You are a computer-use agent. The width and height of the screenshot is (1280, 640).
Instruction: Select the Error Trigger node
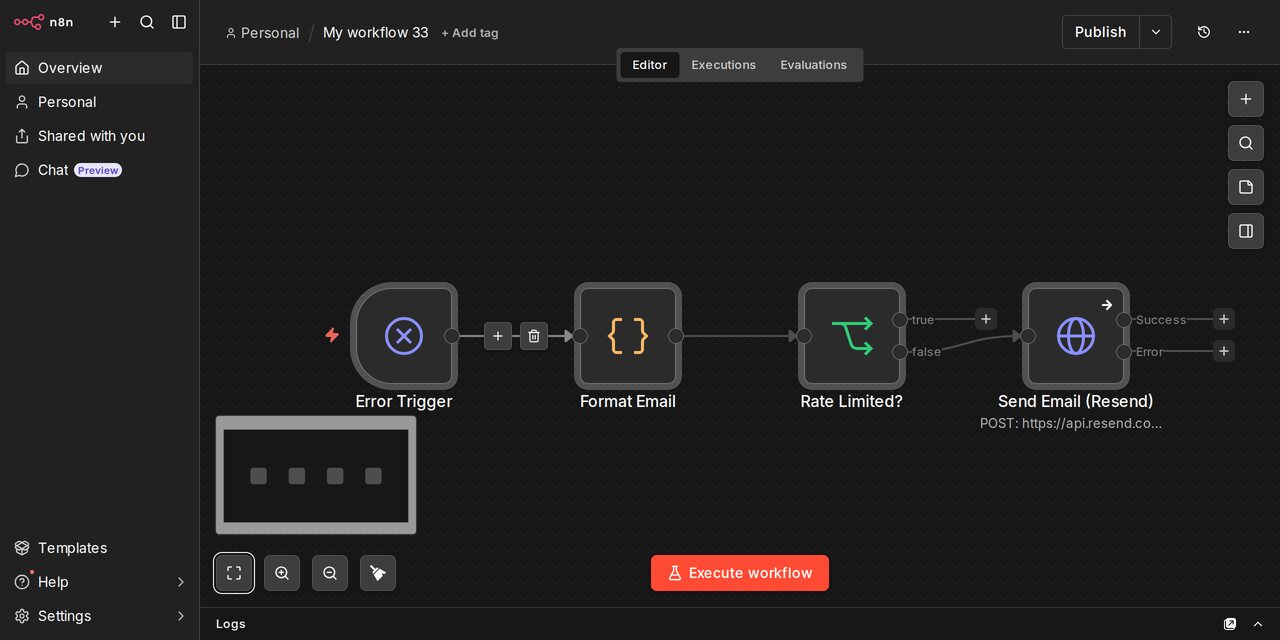[404, 336]
